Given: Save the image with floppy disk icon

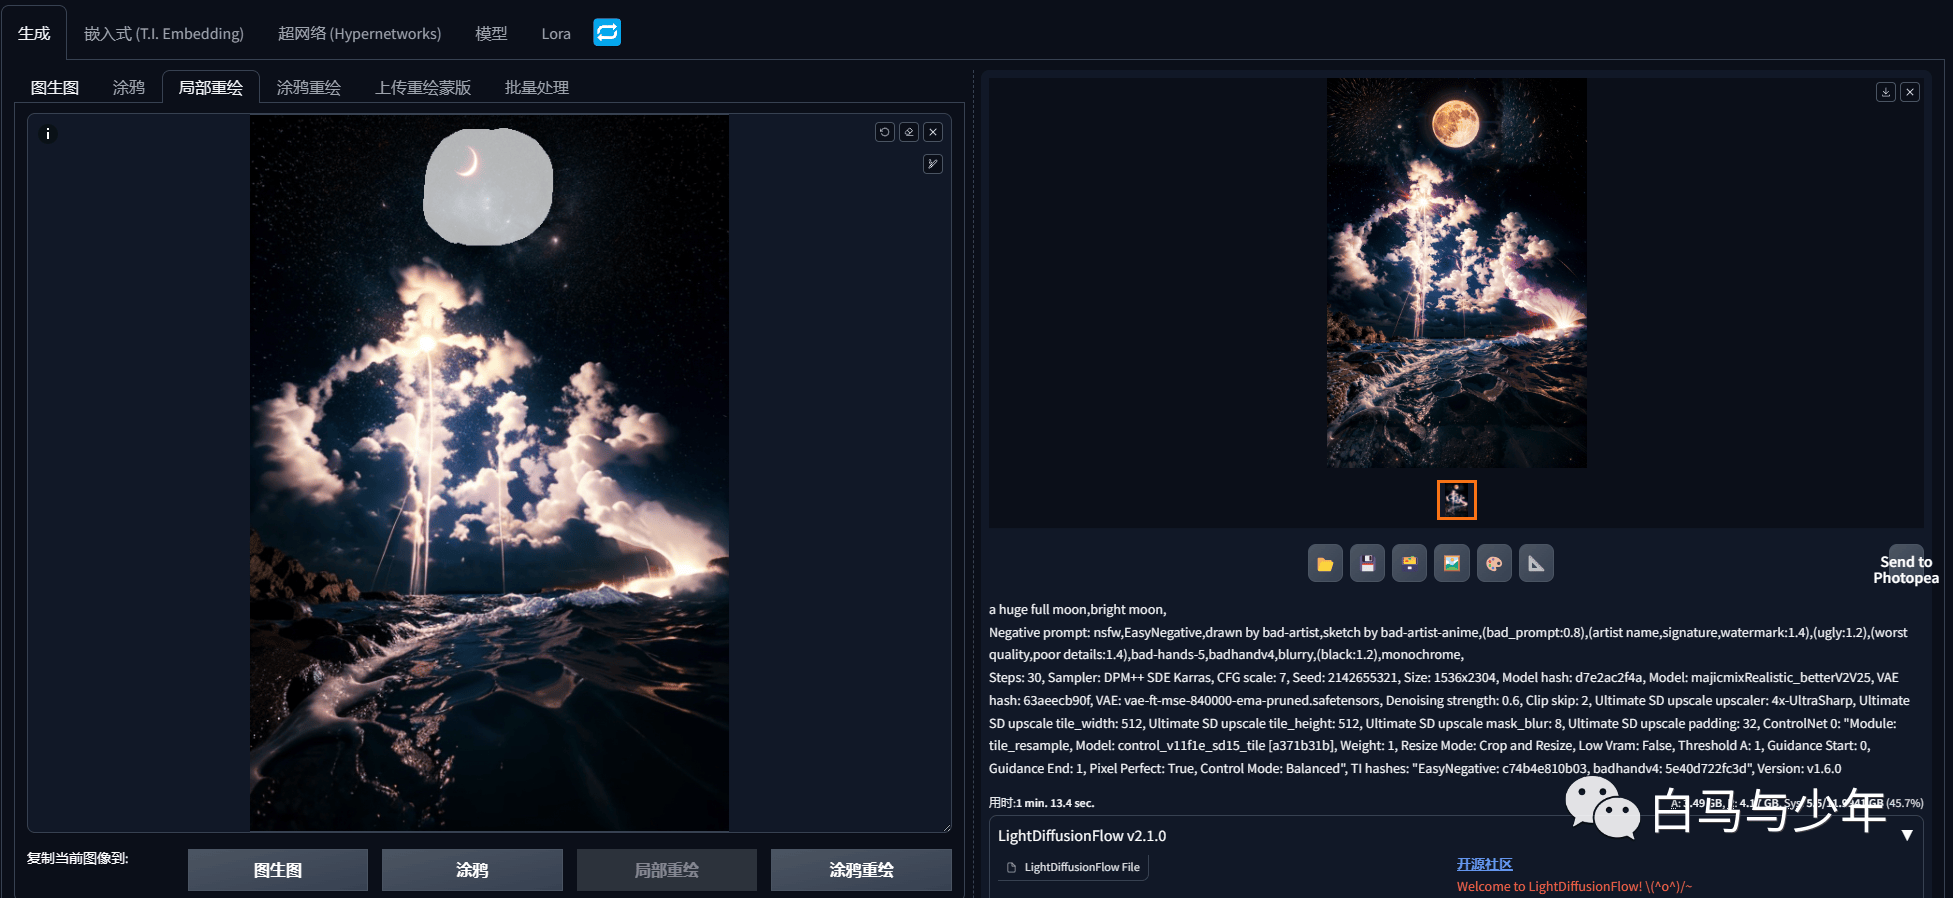Looking at the screenshot, I should coord(1367,563).
